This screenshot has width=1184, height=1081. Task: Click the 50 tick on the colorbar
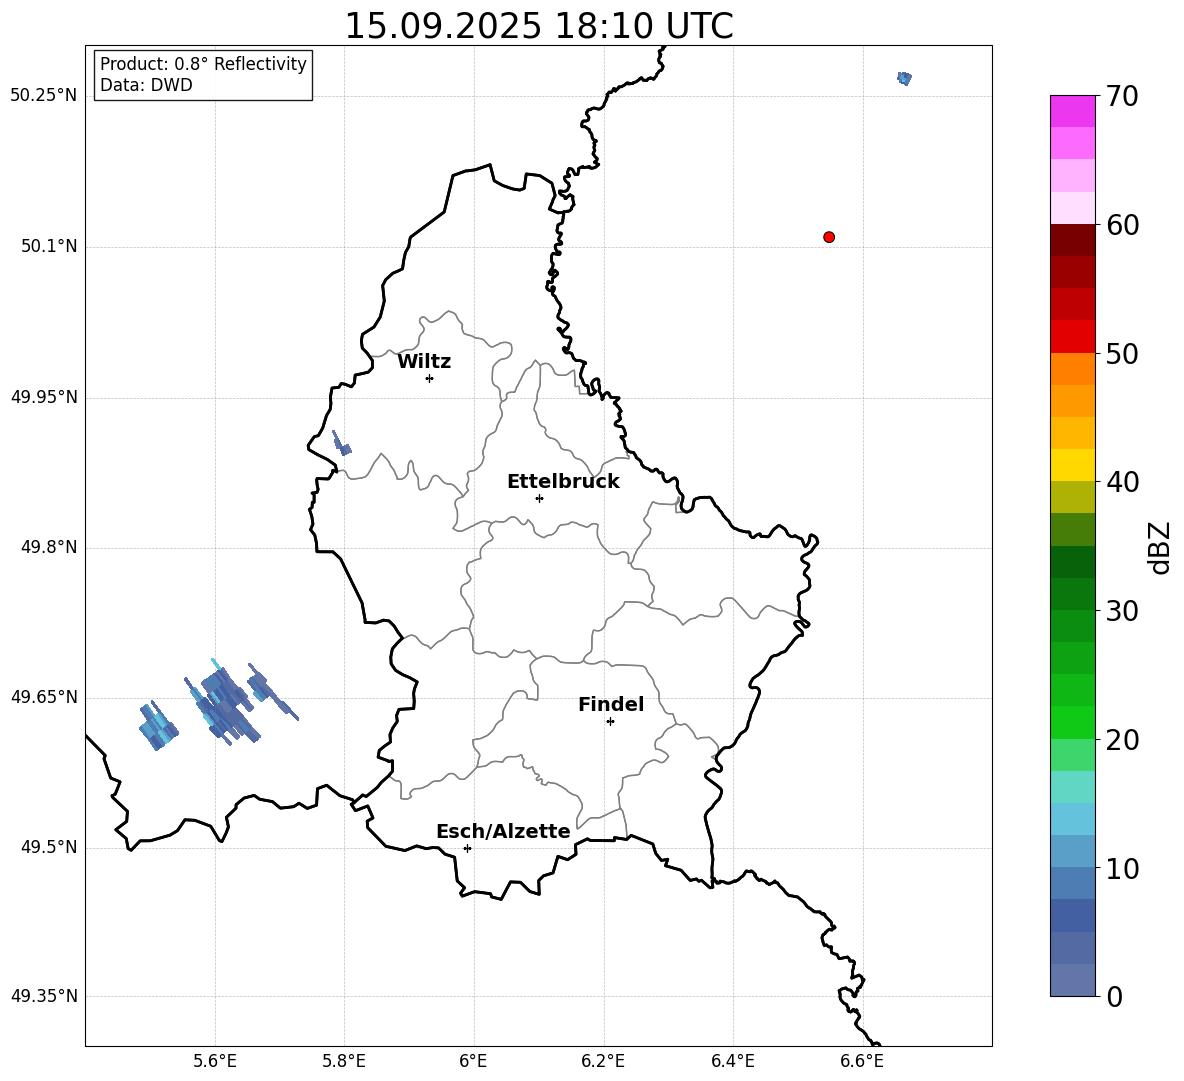1122,354
